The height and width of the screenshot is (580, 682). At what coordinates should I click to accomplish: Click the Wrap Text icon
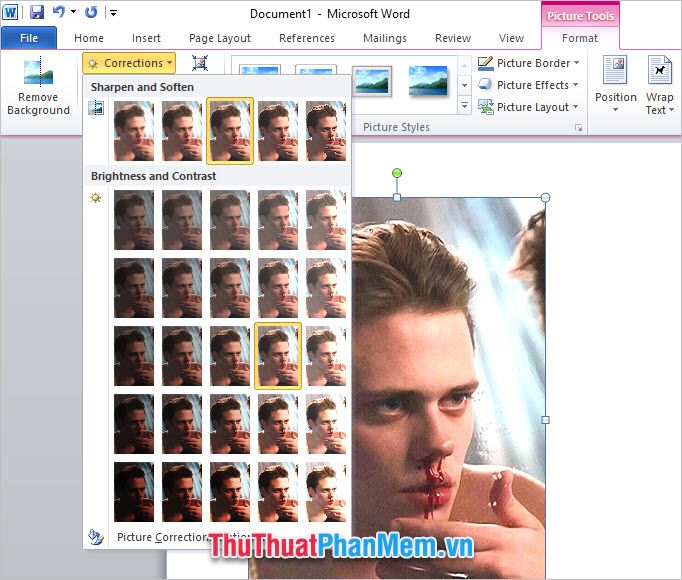tap(660, 85)
